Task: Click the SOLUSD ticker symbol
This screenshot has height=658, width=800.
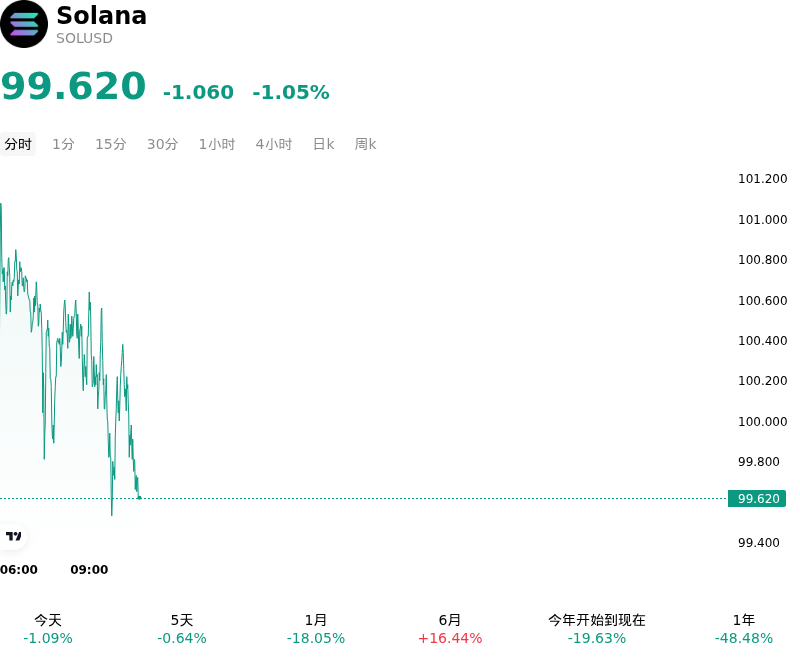Action: 84,38
